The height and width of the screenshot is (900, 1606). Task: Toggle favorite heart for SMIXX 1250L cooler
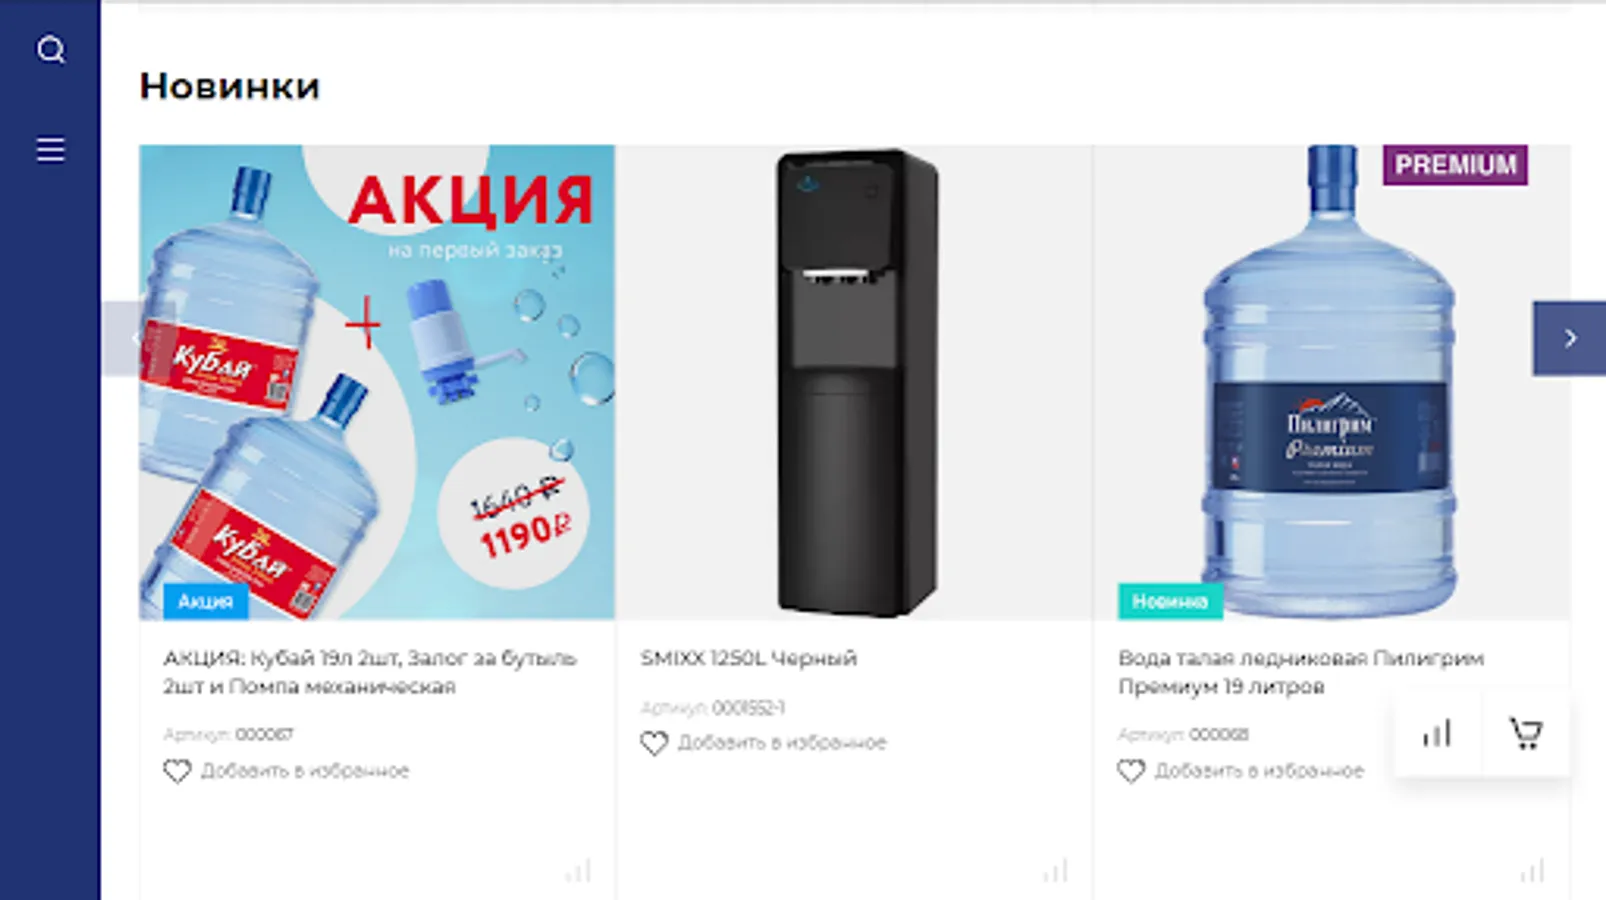pyautogui.click(x=654, y=743)
